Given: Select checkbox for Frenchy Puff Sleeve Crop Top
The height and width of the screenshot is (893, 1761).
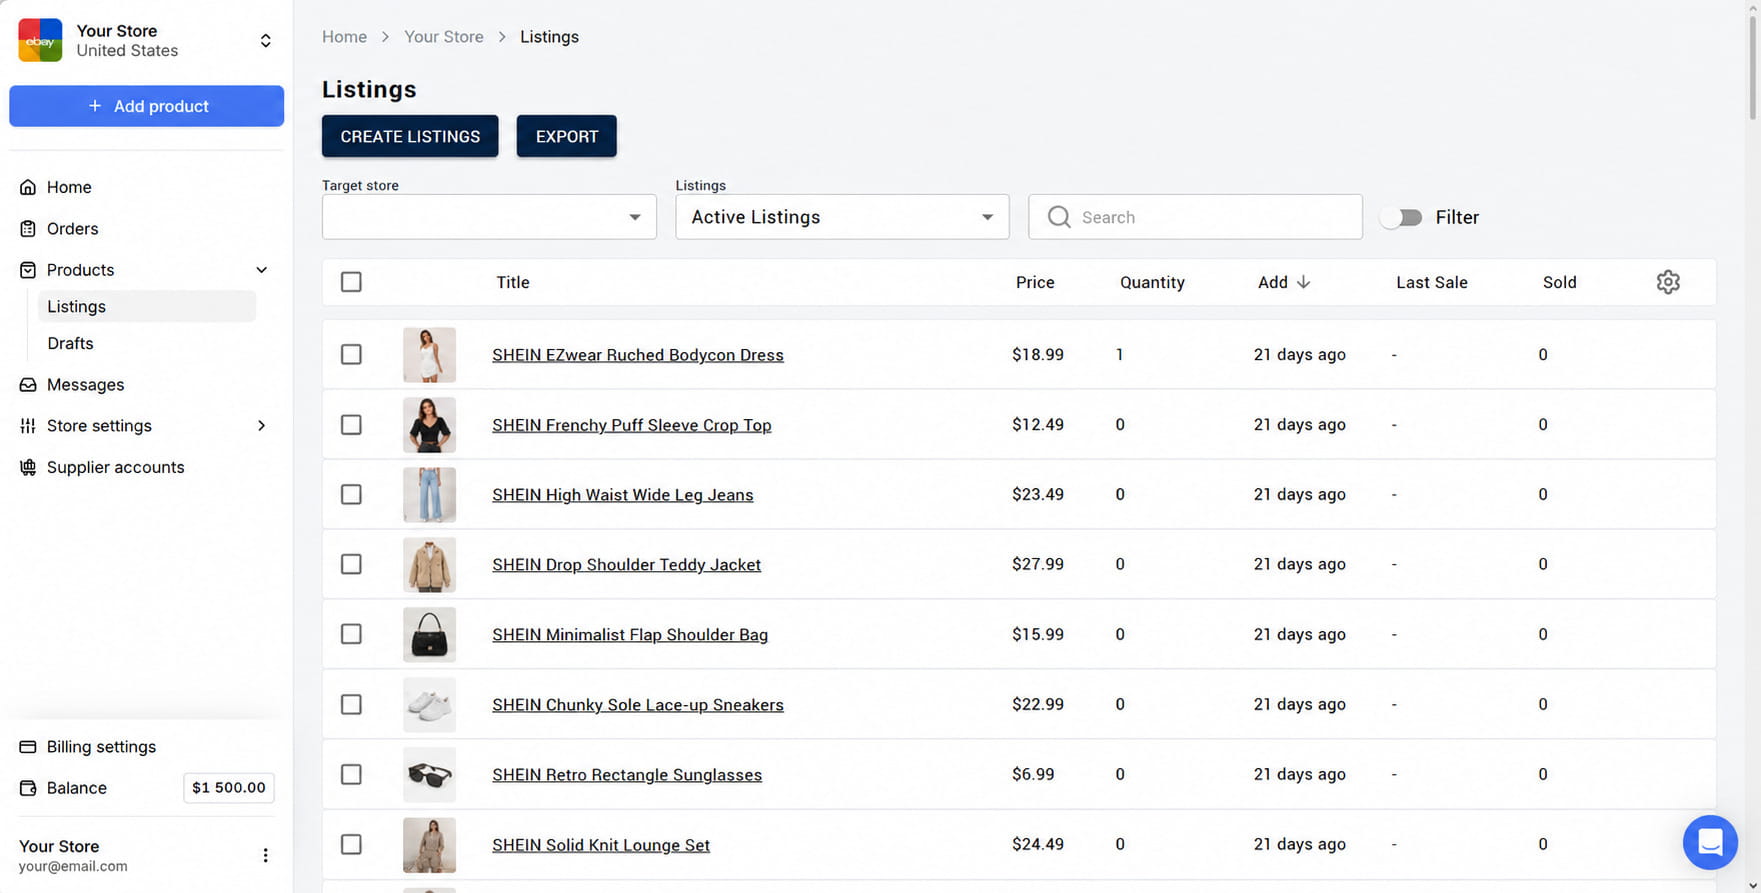Looking at the screenshot, I should 351,424.
